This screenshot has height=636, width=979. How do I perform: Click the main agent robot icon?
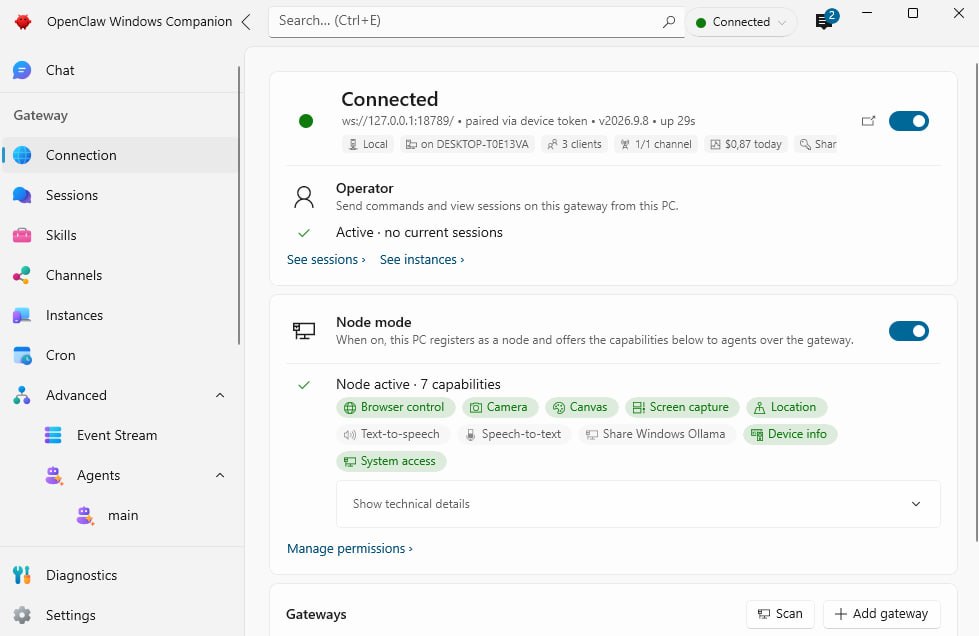pos(85,515)
